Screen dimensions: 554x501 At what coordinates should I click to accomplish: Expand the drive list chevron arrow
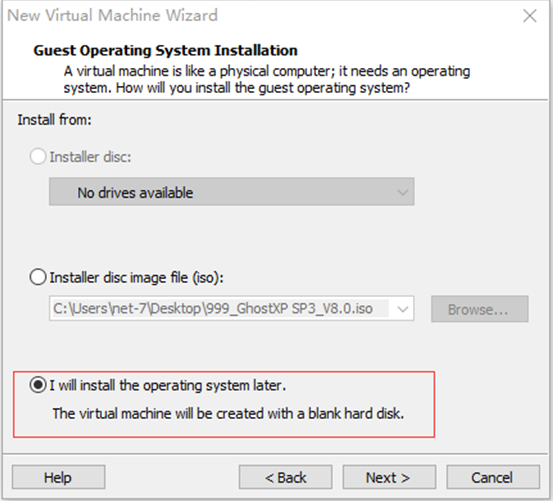[402, 193]
